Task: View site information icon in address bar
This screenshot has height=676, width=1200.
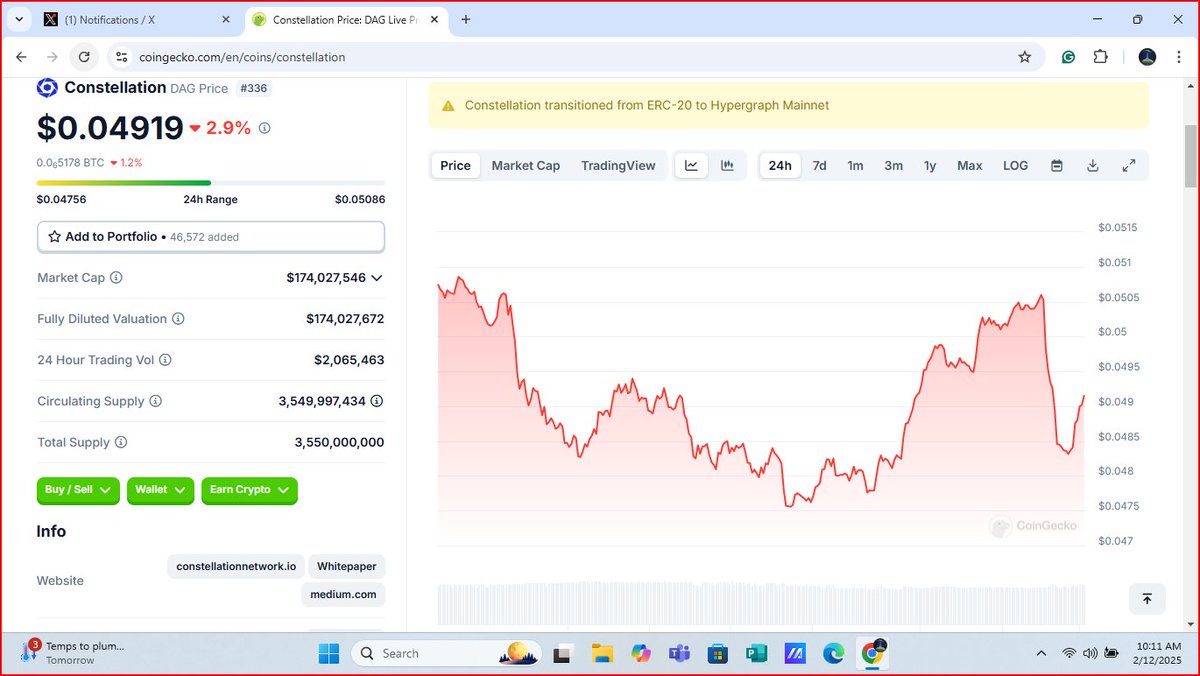Action: click(x=121, y=57)
